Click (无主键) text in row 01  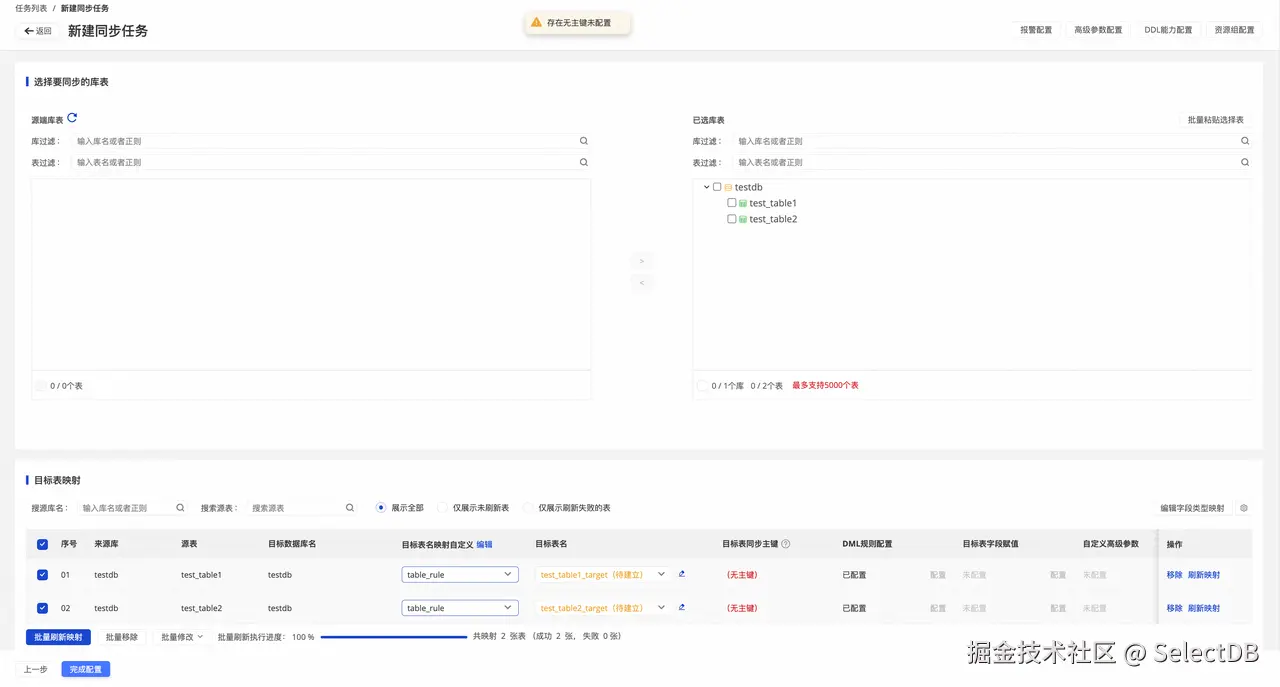tap(742, 575)
